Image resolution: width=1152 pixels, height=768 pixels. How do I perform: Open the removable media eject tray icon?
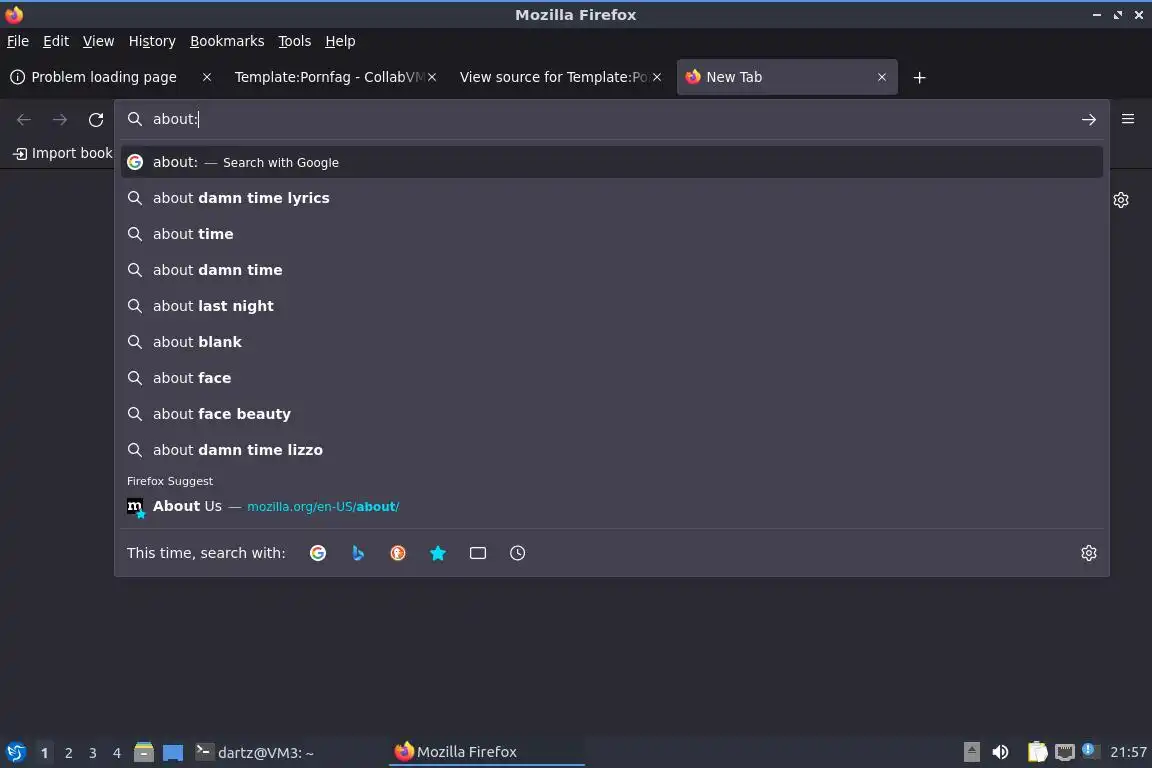971,752
